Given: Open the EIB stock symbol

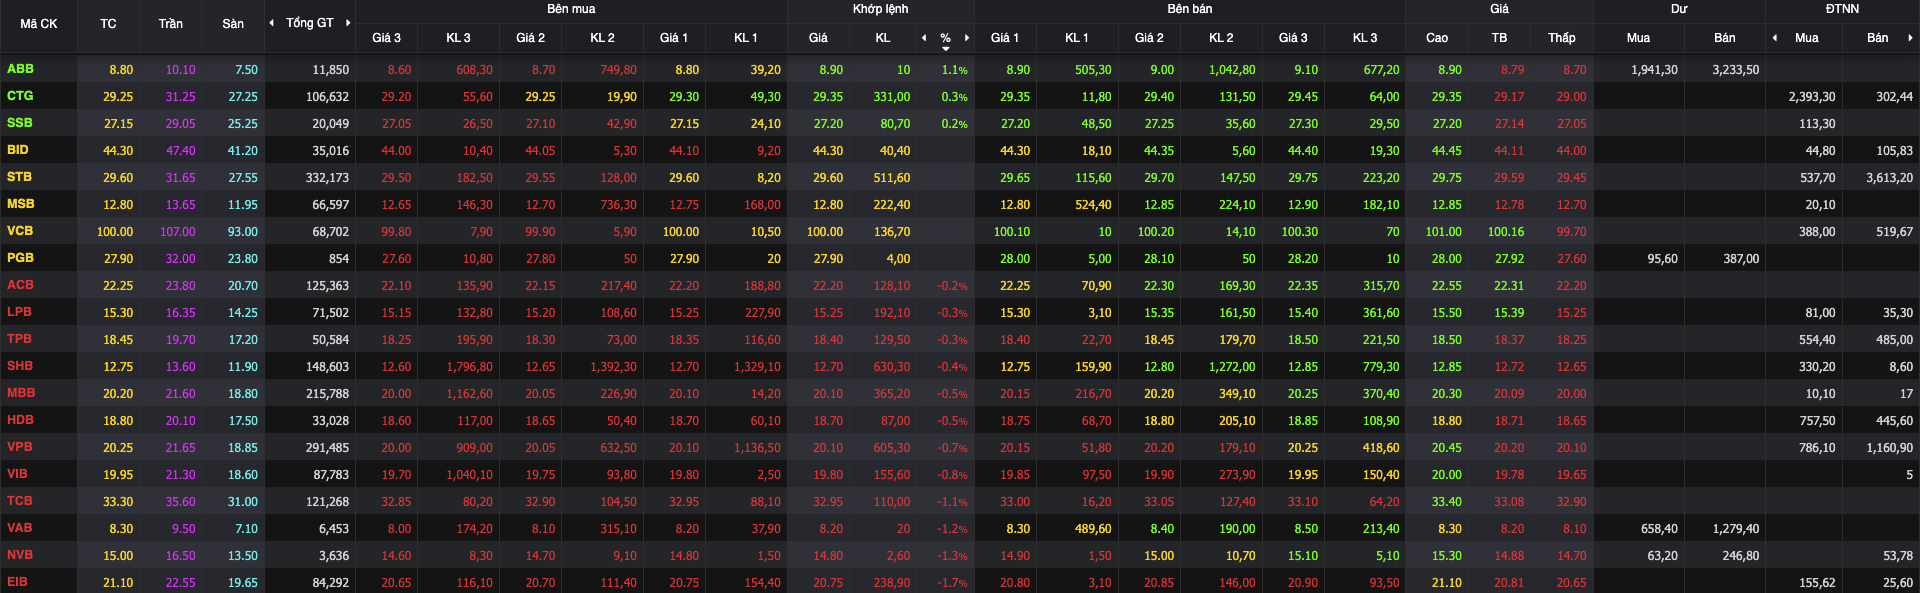Looking at the screenshot, I should [x=18, y=582].
